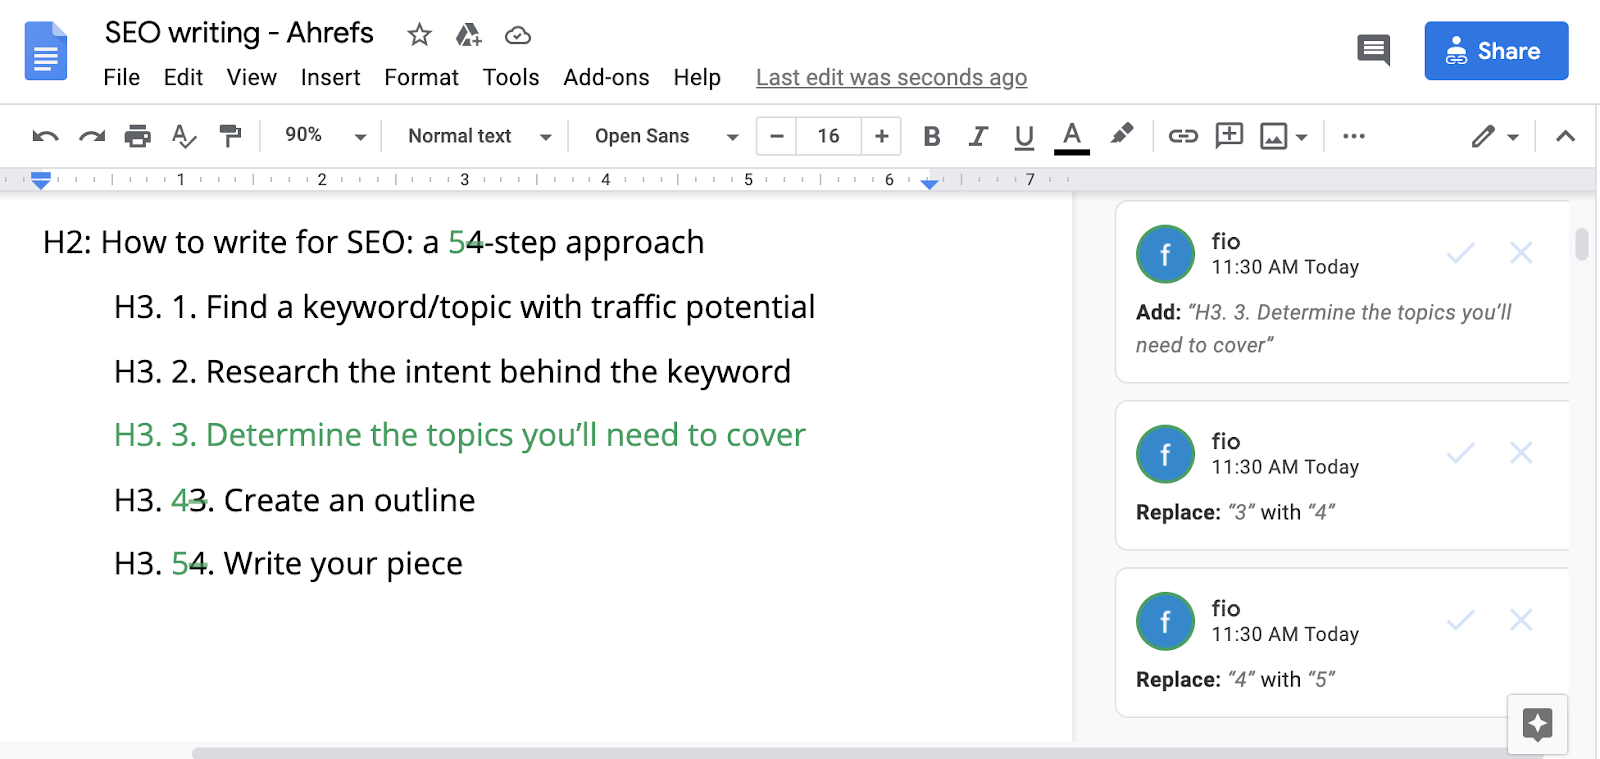Click the Insert link icon
Screen dimensions: 1600x759
point(1183,136)
